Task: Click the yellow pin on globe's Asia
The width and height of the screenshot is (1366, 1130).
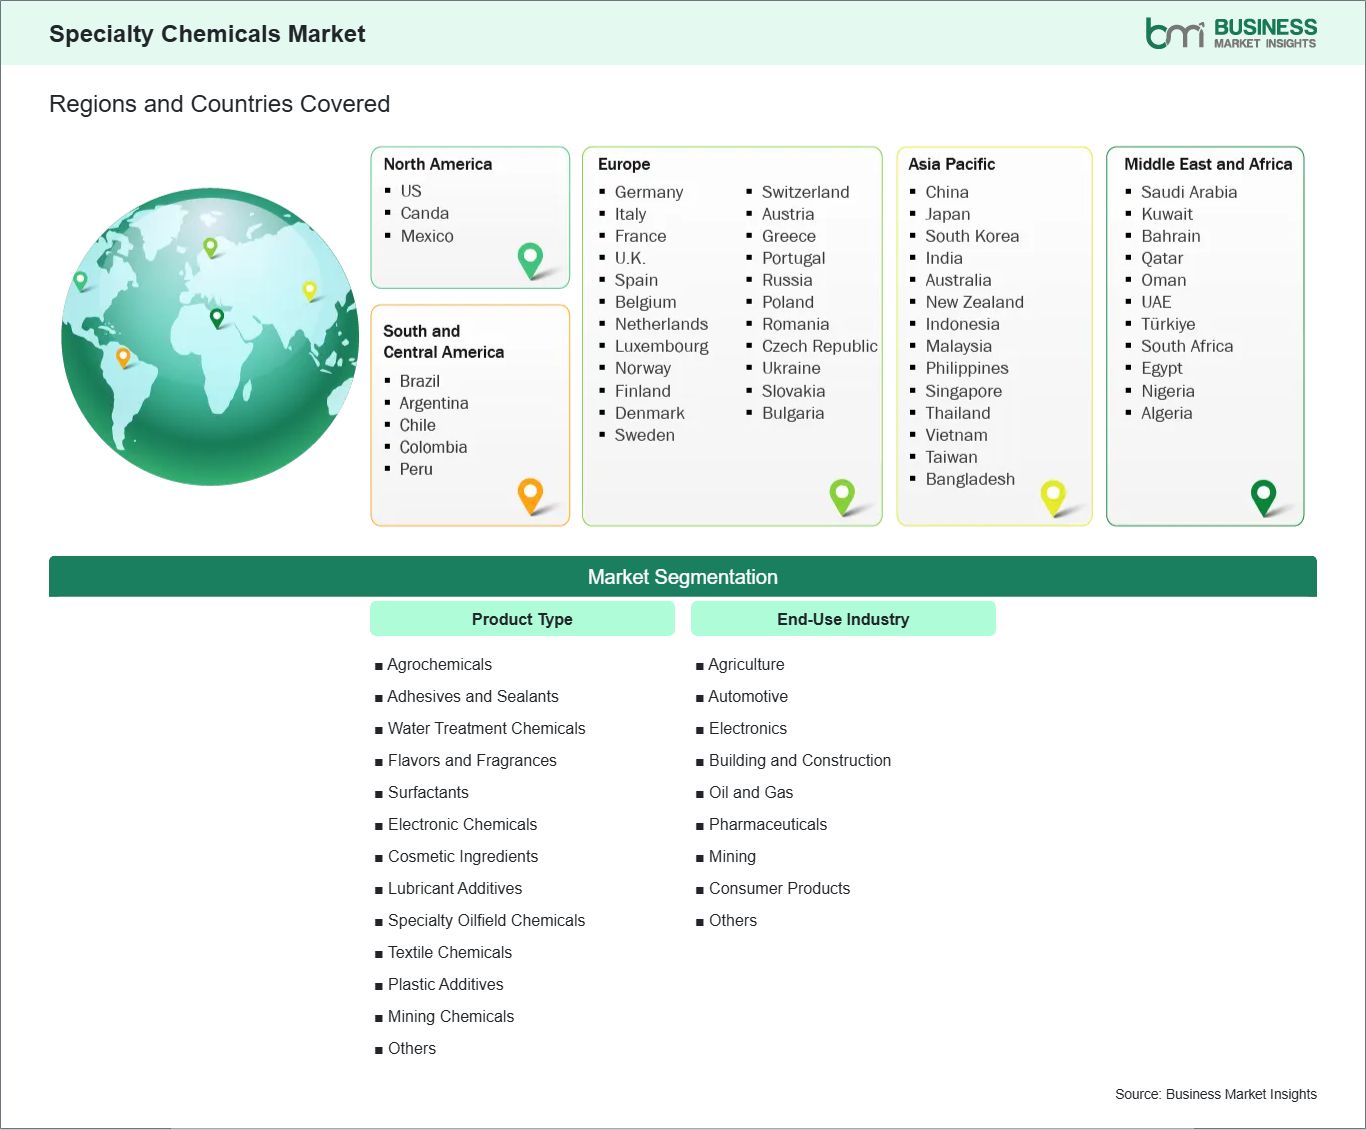Action: [309, 290]
